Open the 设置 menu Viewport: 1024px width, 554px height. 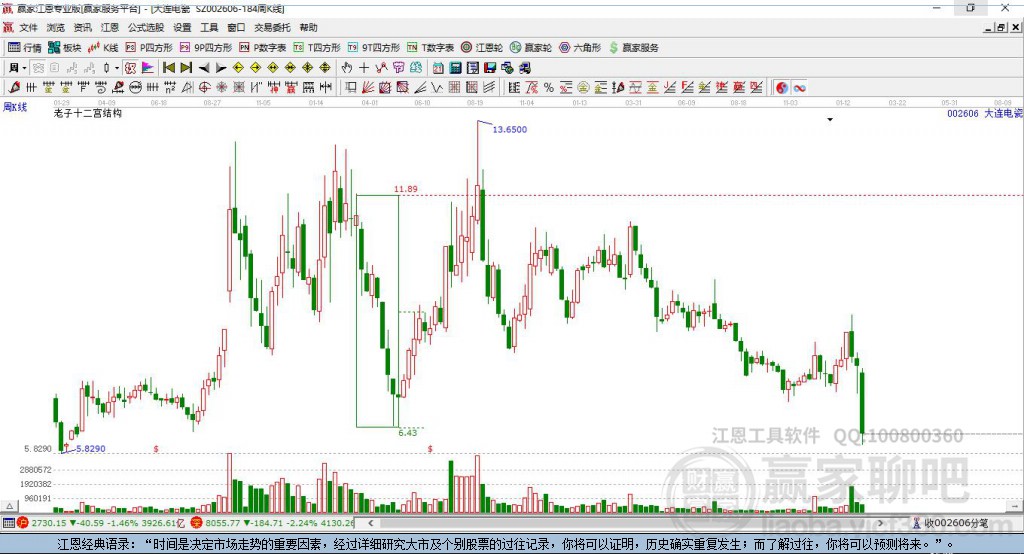pos(182,27)
